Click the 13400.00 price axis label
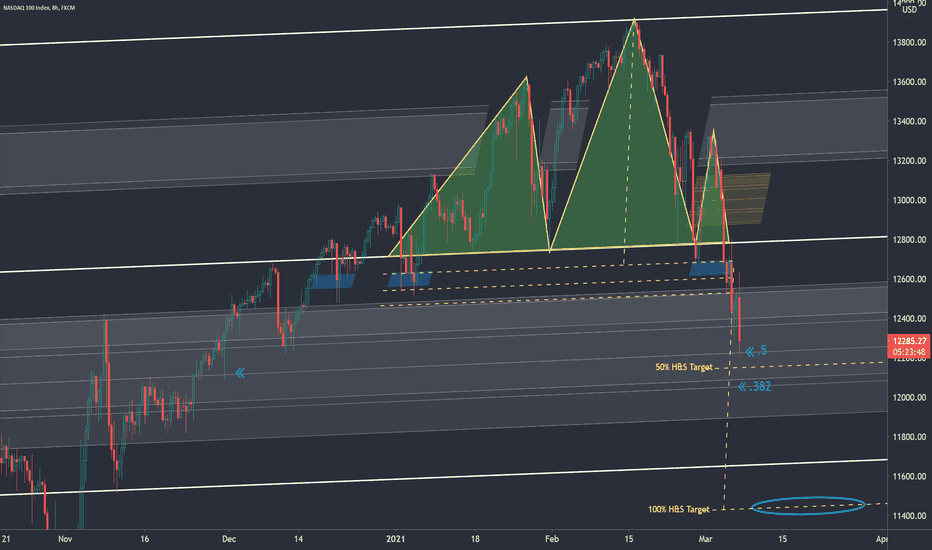 pos(909,121)
